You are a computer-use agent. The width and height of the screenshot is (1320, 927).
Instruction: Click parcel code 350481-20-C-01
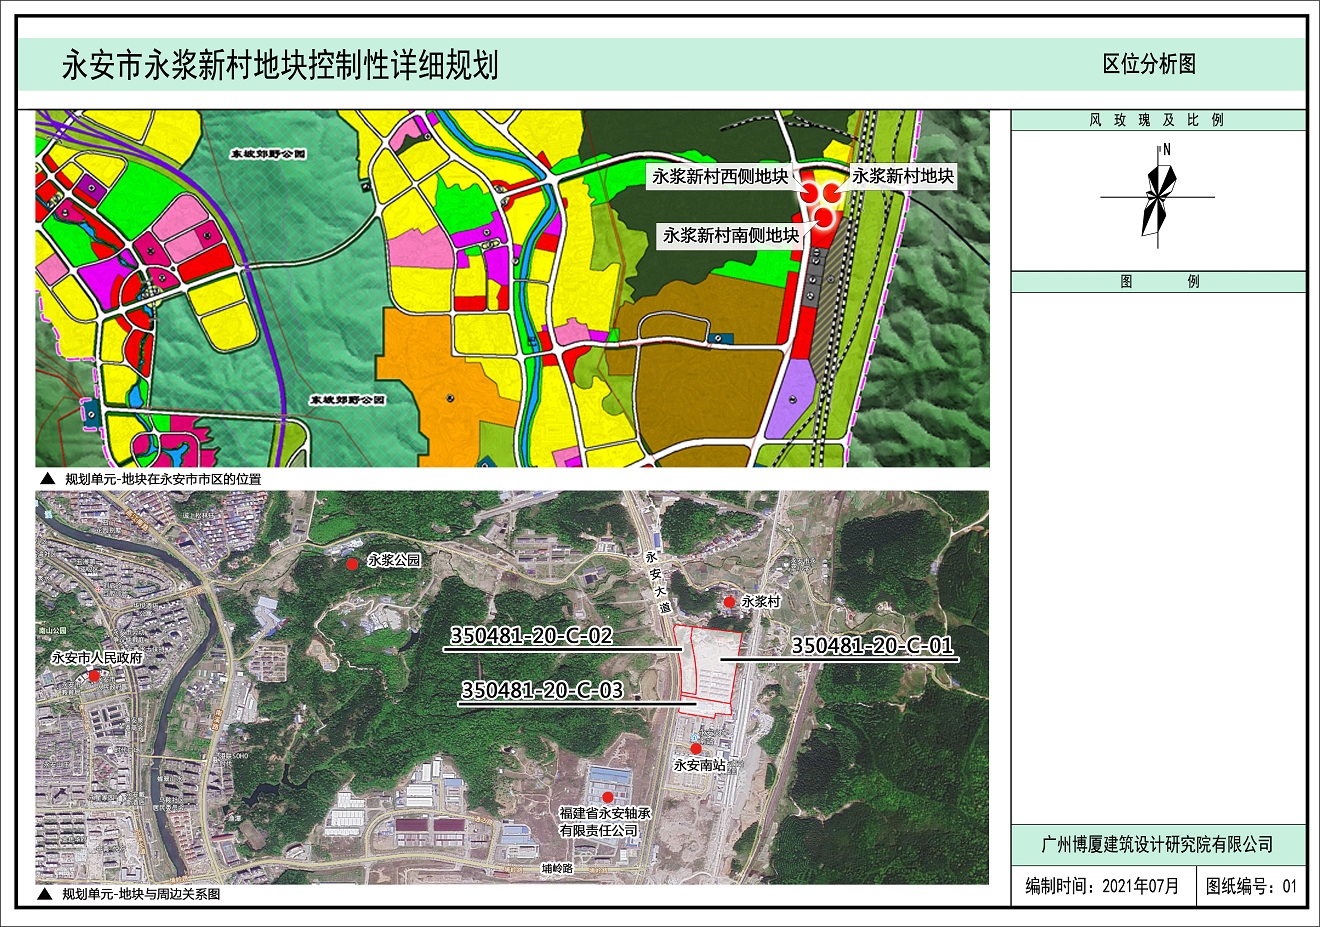point(872,646)
